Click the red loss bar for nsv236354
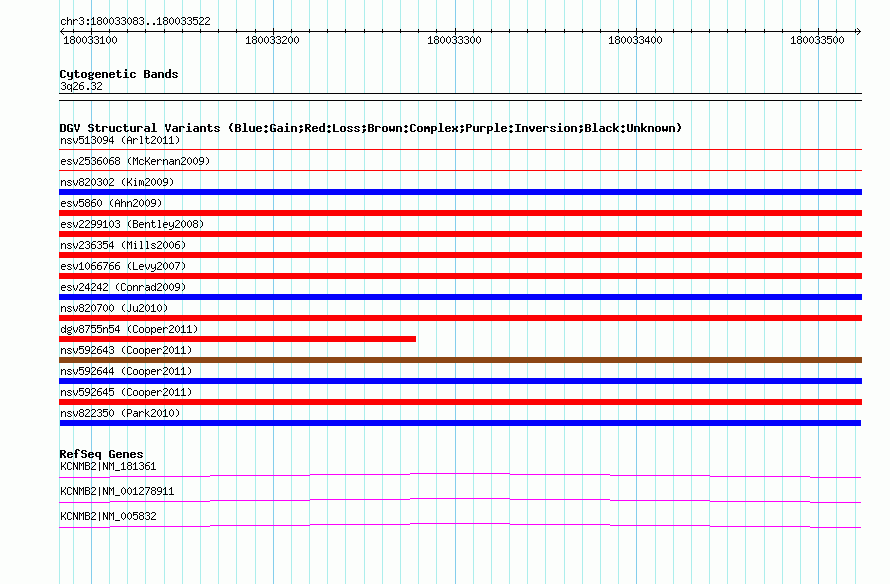Screen dimensions: 890x584 tap(460, 255)
